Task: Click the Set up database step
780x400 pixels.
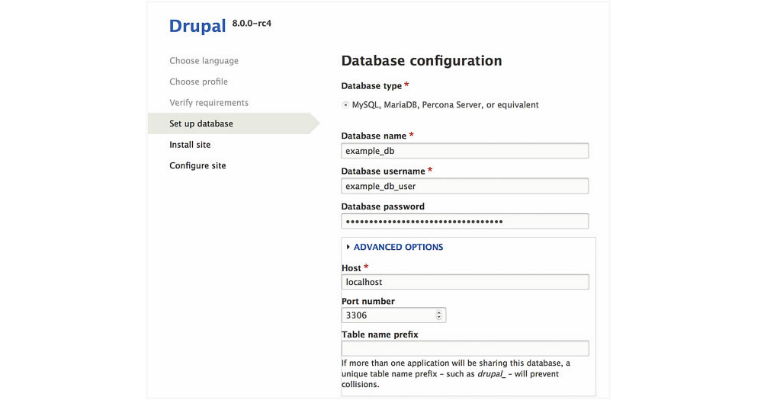Action: pos(201,124)
